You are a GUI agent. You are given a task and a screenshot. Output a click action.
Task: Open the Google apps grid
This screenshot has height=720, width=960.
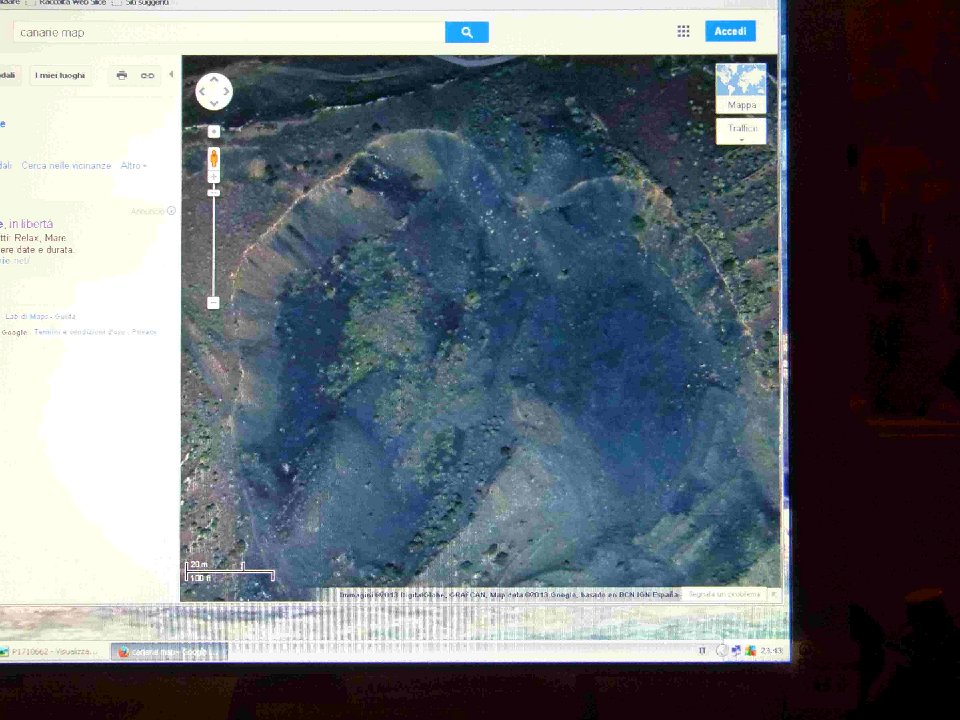pyautogui.click(x=683, y=31)
